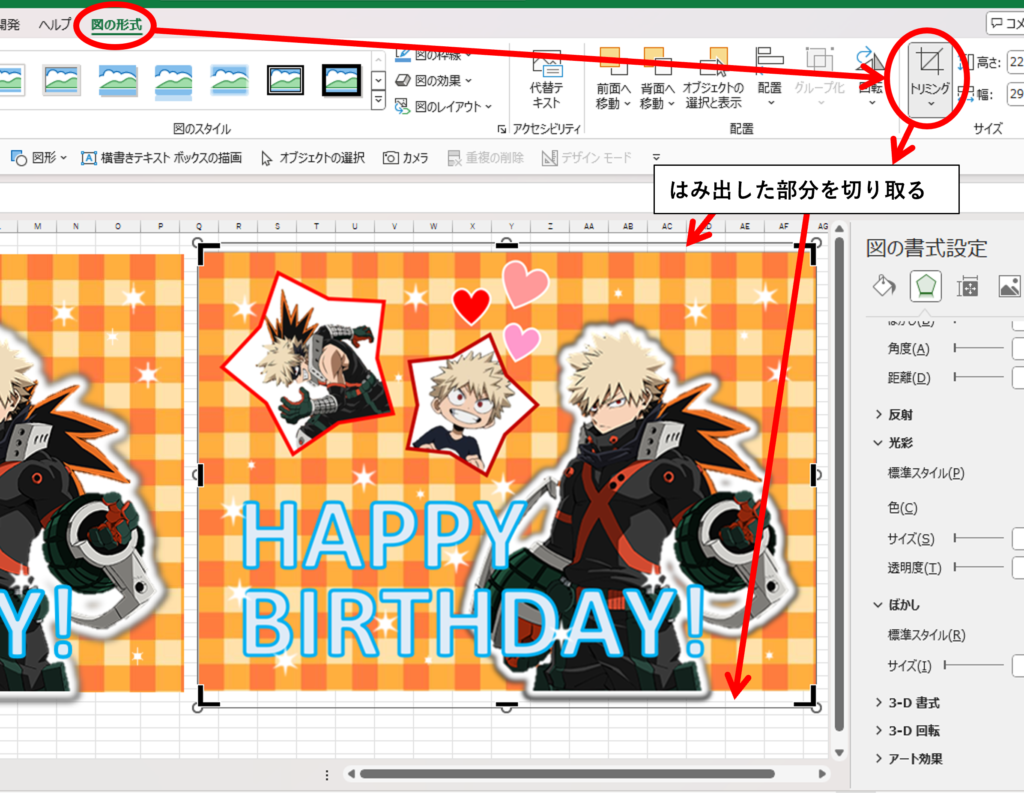This screenshot has width=1024, height=793.
Task: Click the 背面へ移動 send backward icon
Action: point(656,63)
